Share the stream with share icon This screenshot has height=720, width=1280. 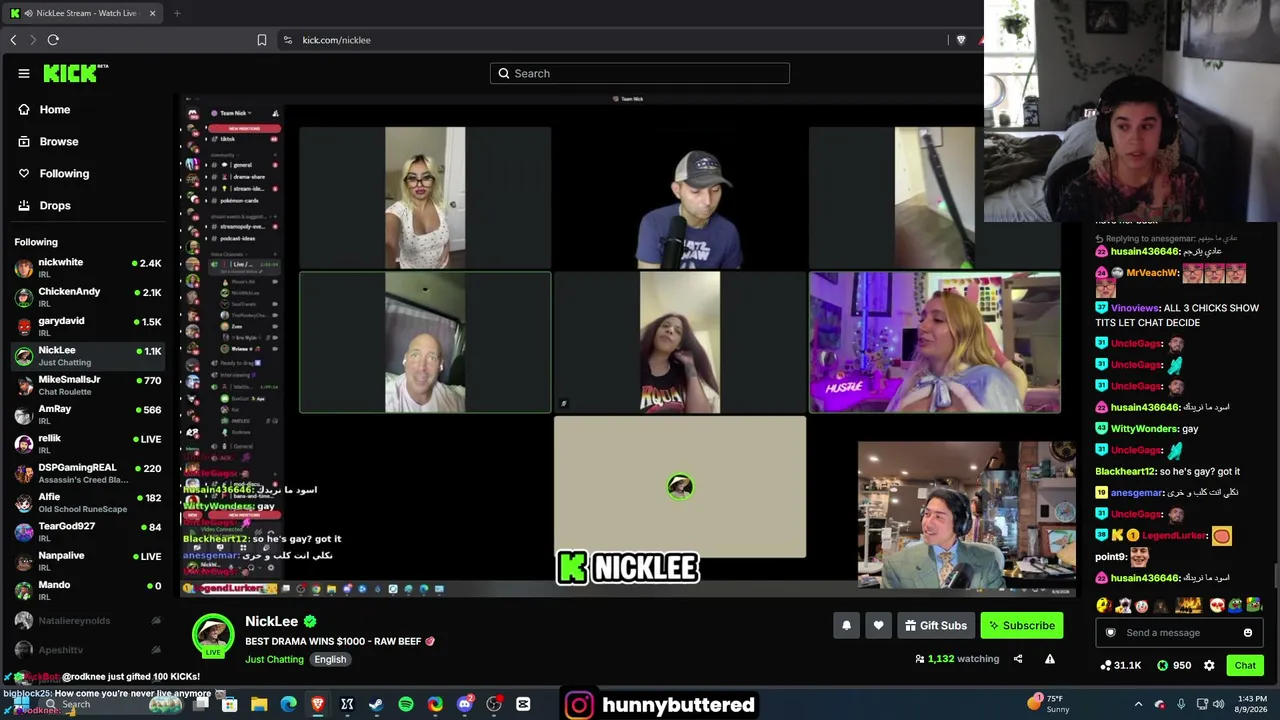pyautogui.click(x=1018, y=659)
